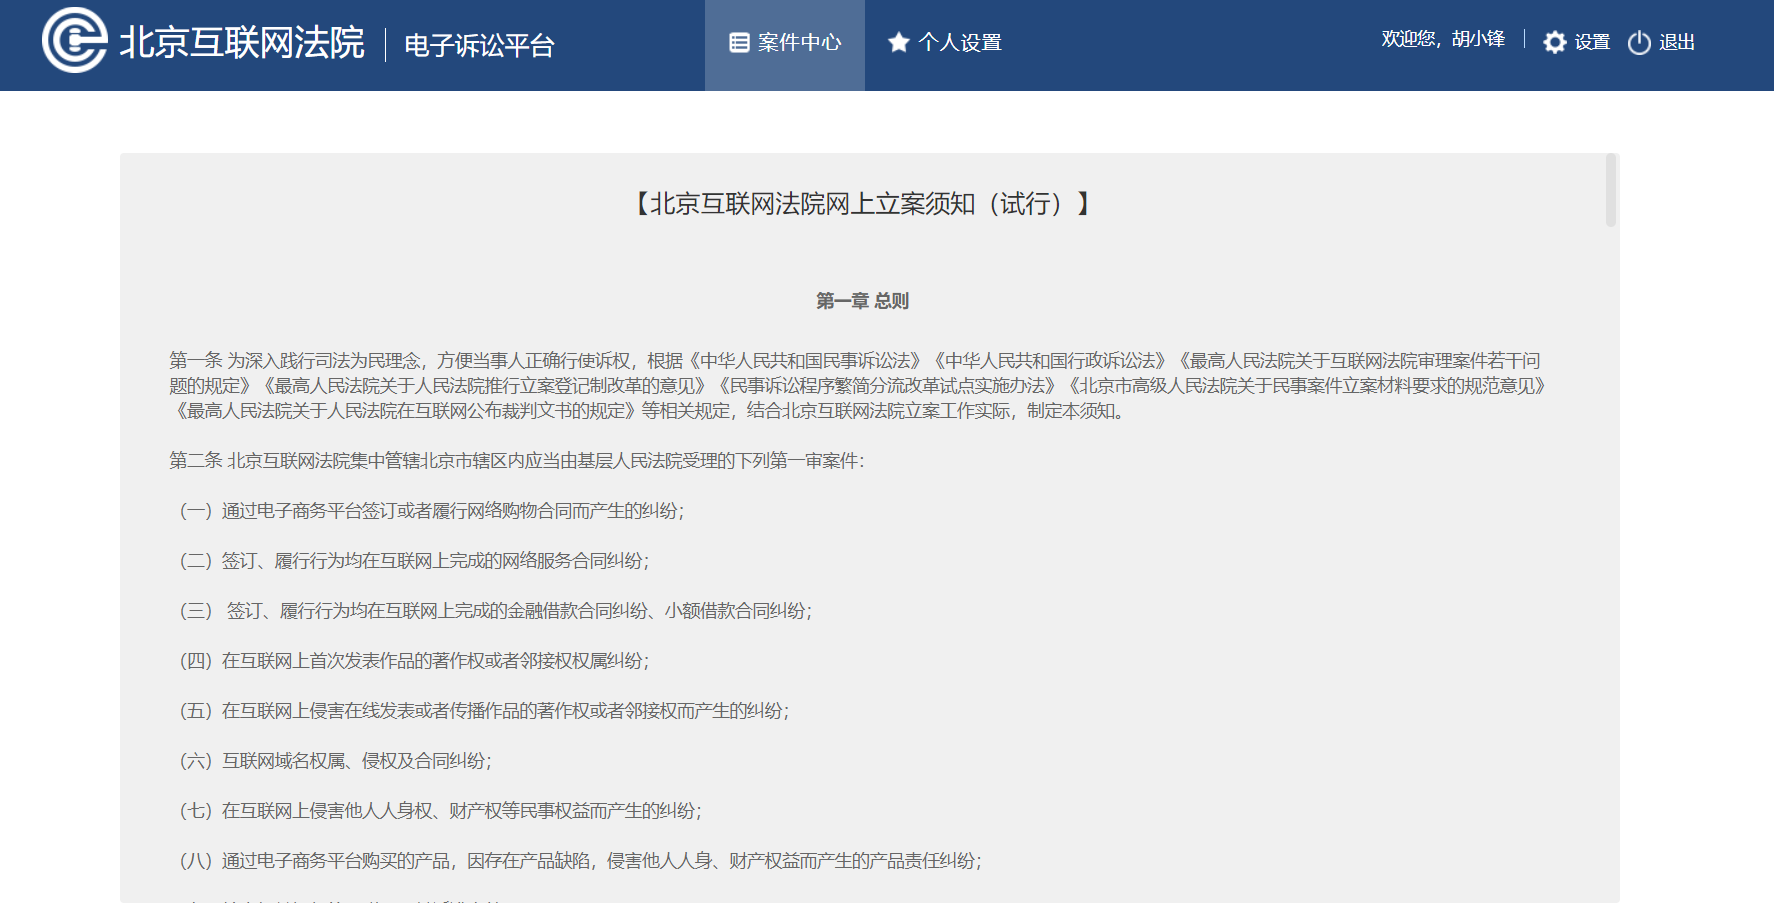Click the 电子诉讼平台 header text
The height and width of the screenshot is (914, 1774).
pos(479,45)
